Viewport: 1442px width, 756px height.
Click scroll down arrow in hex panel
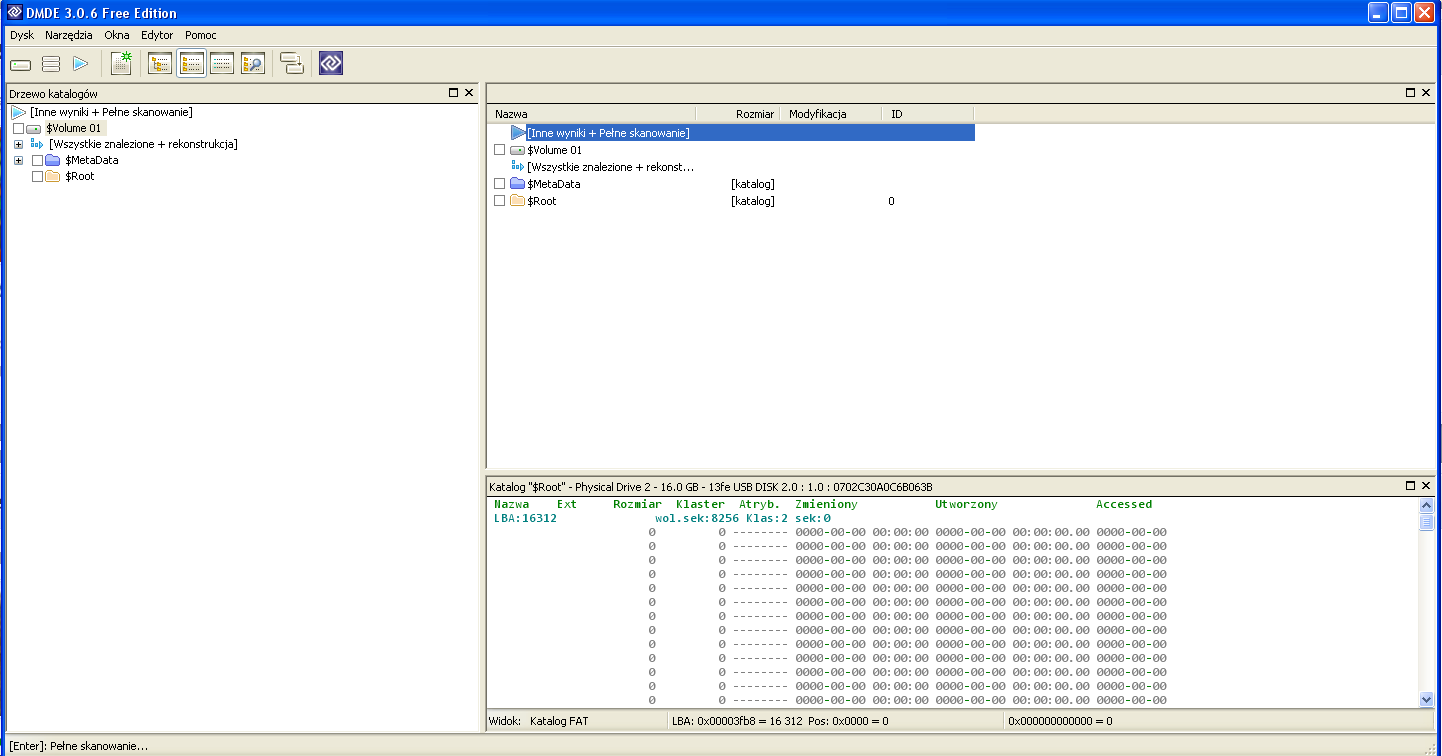tap(1426, 700)
